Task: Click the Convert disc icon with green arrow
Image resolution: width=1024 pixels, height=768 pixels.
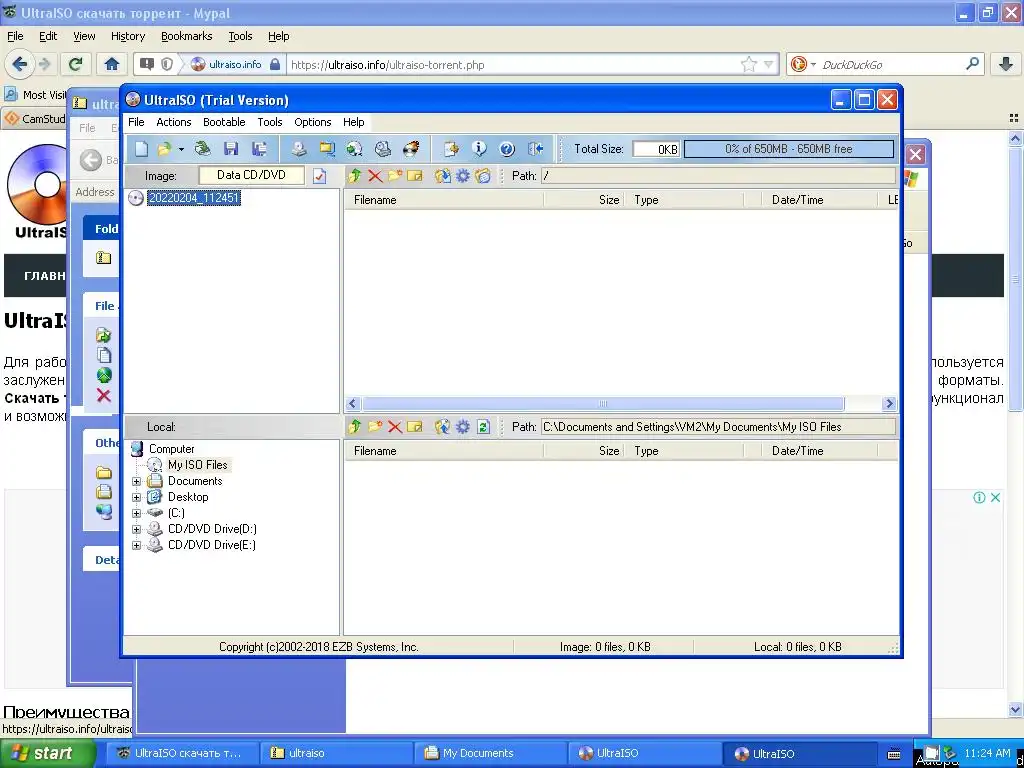Action: tap(355, 149)
